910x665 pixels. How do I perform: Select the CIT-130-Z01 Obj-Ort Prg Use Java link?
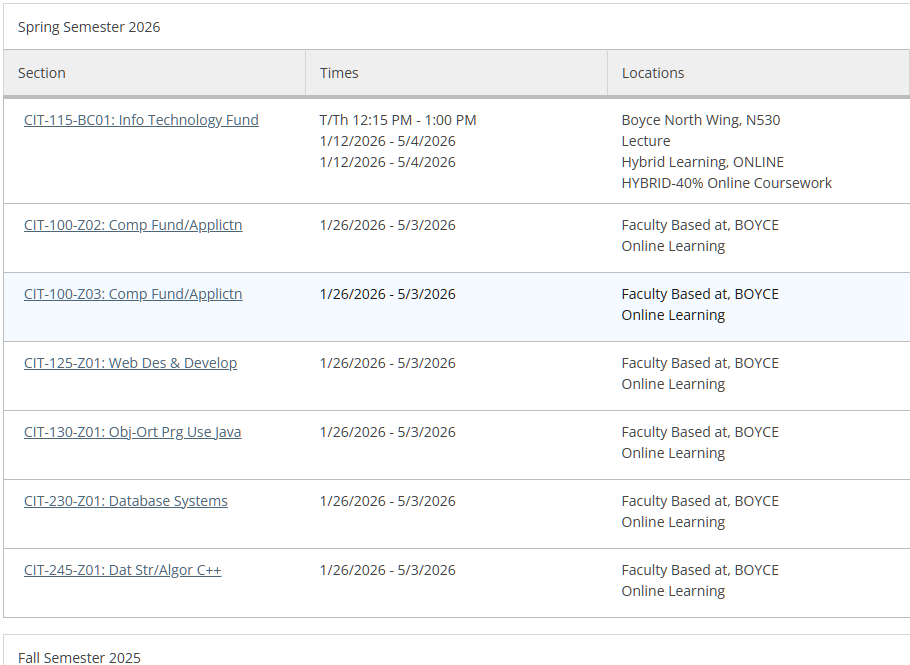132,432
